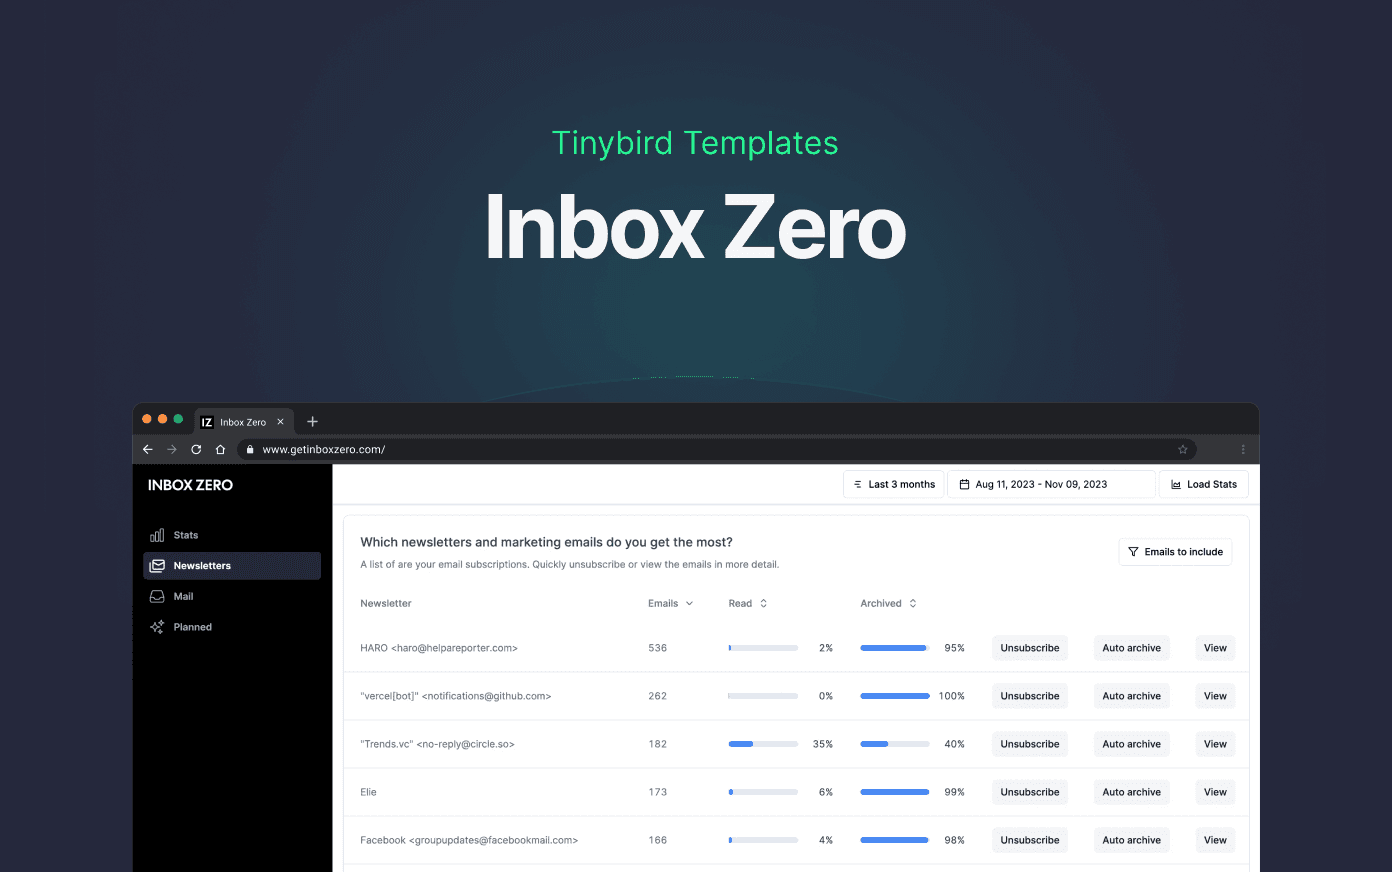Viewport: 1392px width, 872px height.
Task: Click the Load Stats button
Action: [x=1204, y=484]
